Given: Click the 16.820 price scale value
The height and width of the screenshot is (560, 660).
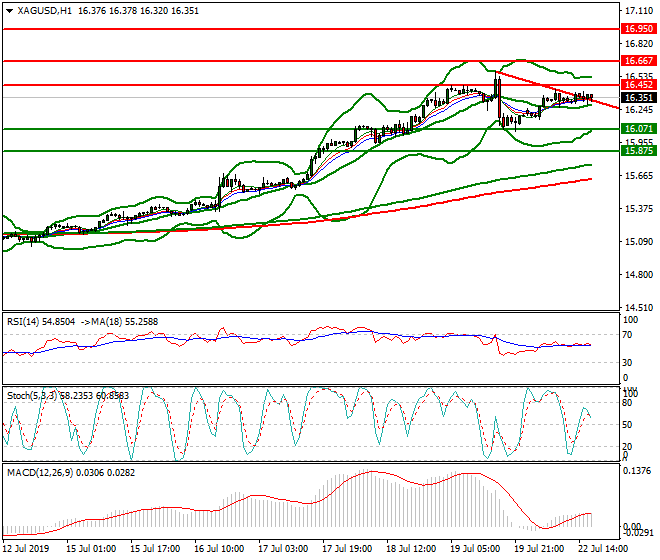Looking at the screenshot, I should (639, 44).
